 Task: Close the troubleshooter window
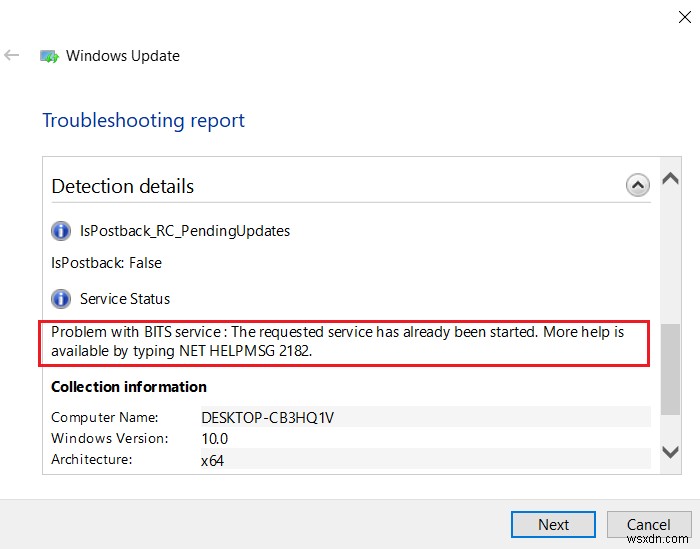(684, 17)
